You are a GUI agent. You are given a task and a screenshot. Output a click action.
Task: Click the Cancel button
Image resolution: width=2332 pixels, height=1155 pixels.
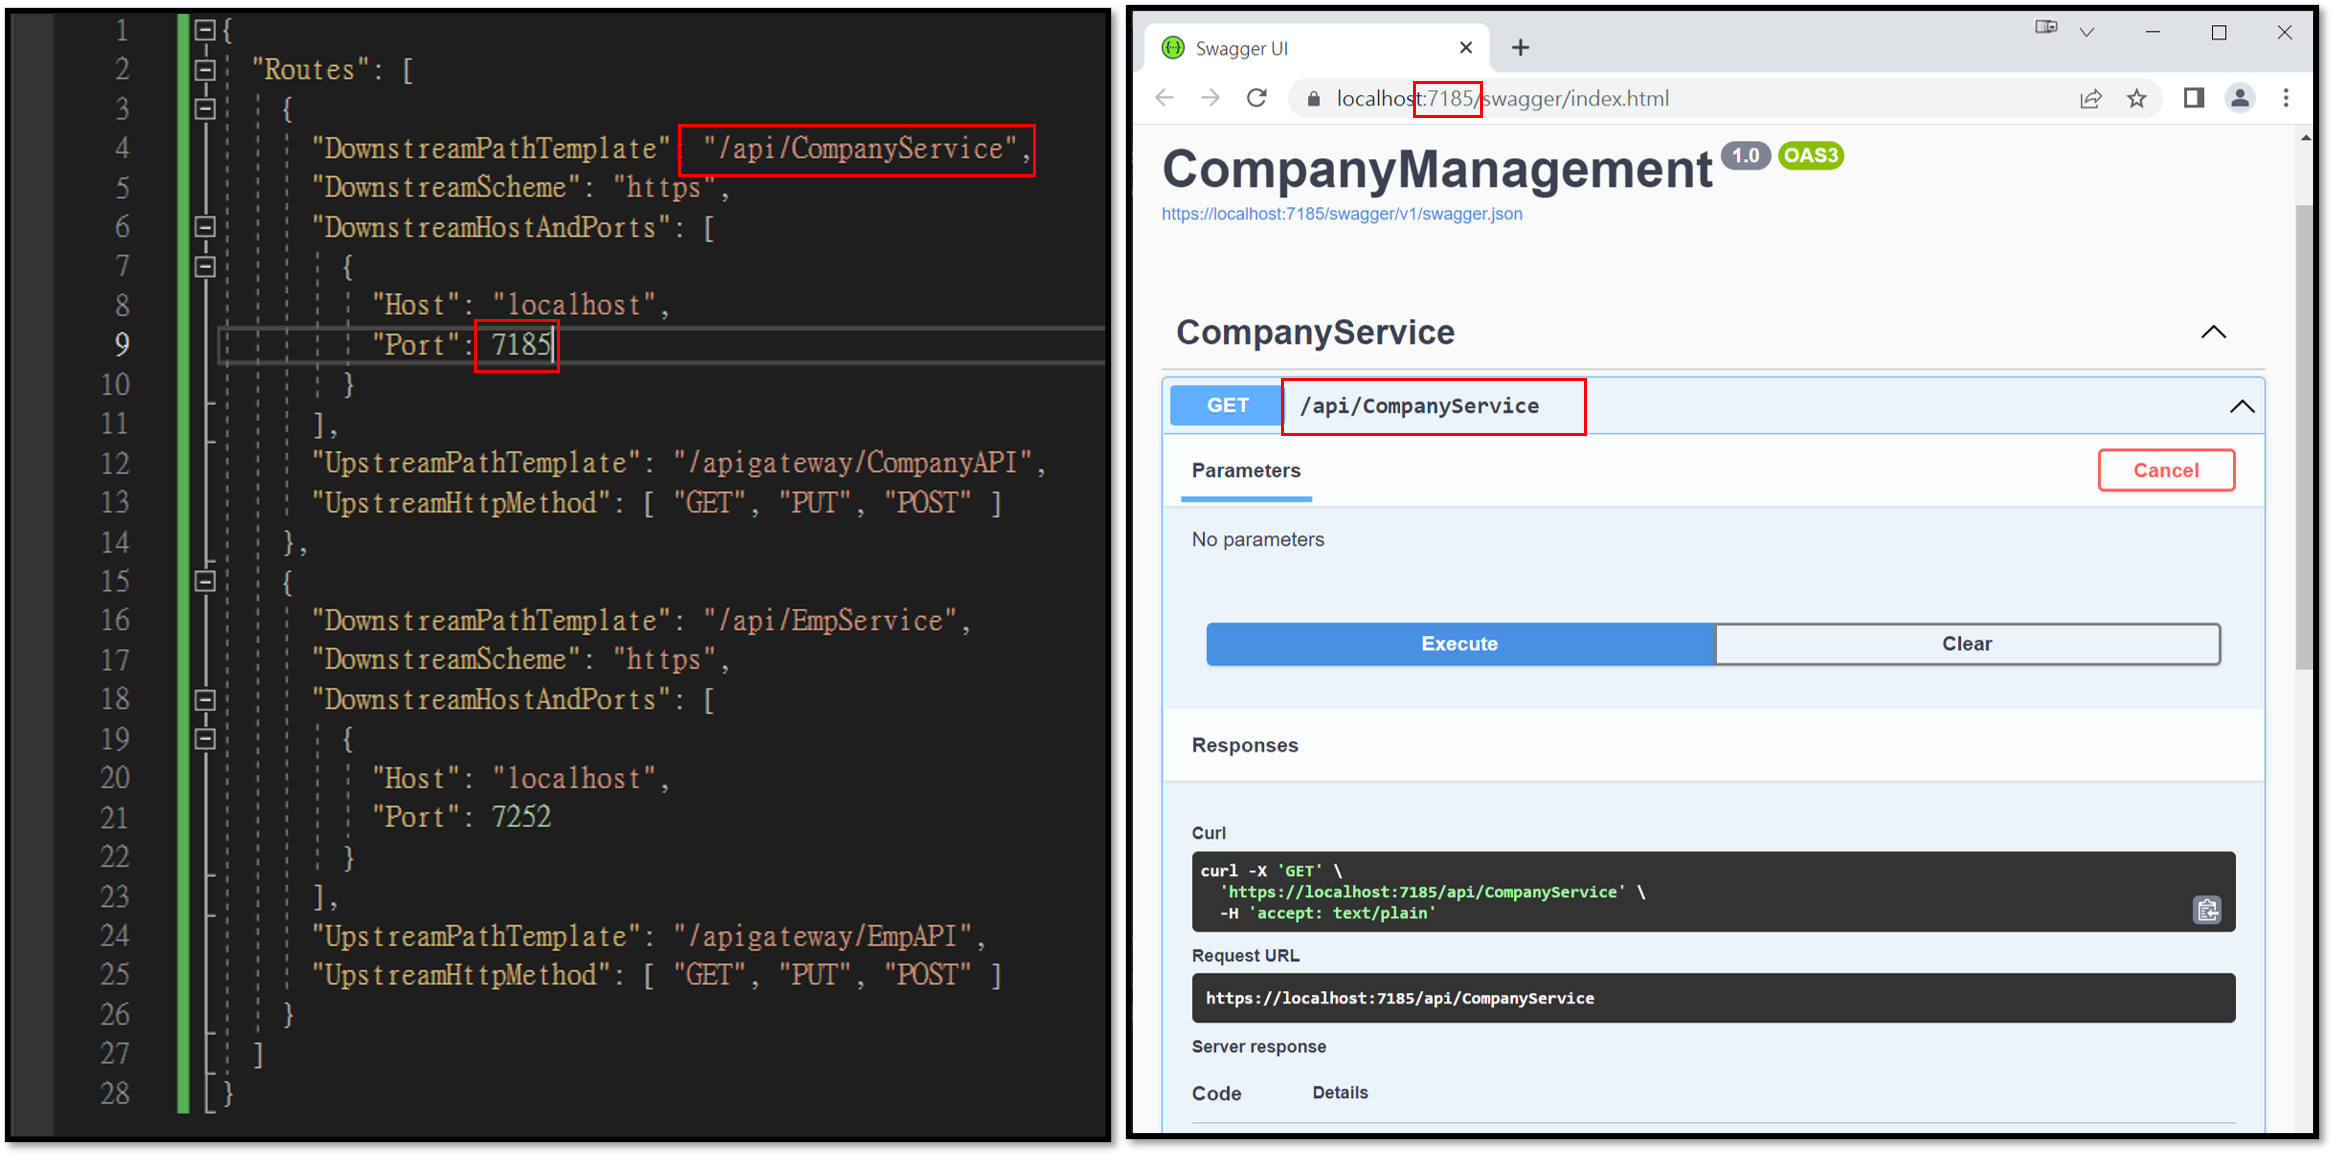(x=2166, y=471)
